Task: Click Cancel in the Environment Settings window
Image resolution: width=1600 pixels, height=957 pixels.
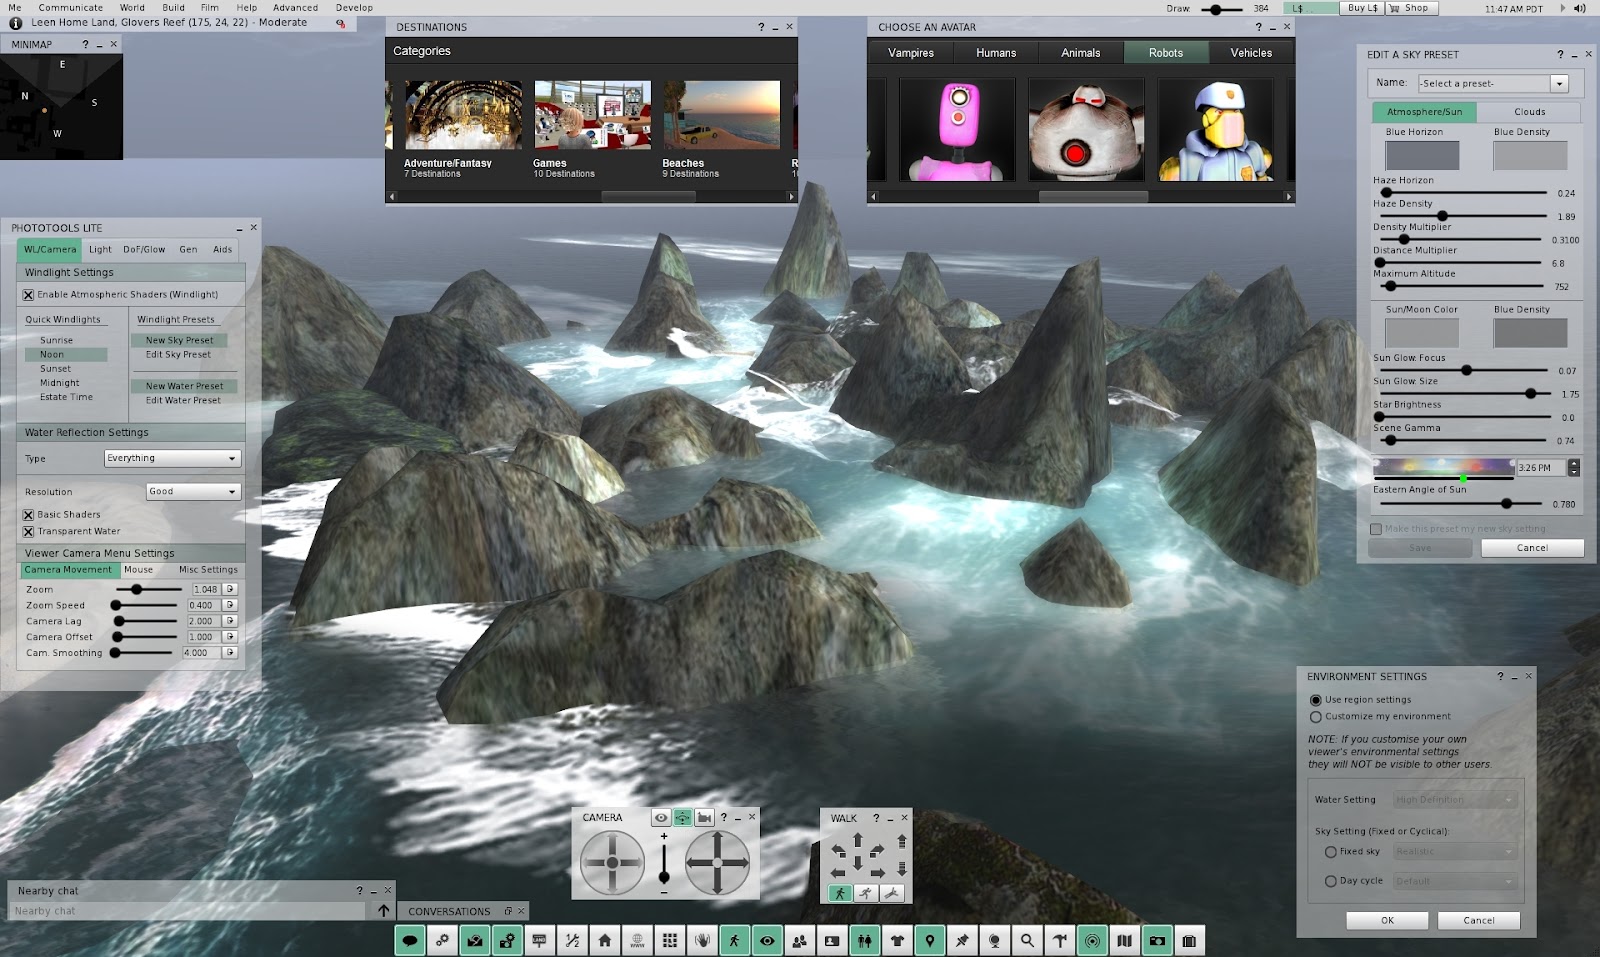Action: click(1478, 920)
